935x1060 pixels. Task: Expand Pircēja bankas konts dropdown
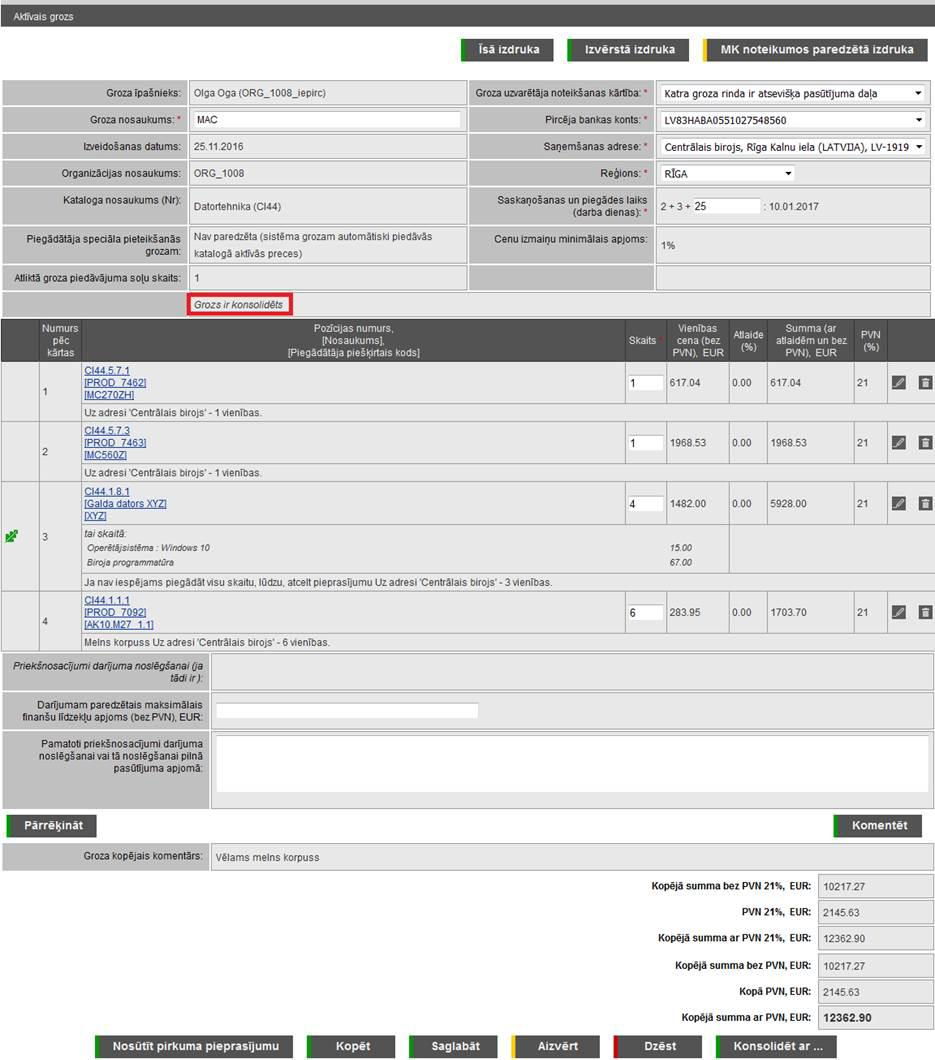[x=791, y=121]
